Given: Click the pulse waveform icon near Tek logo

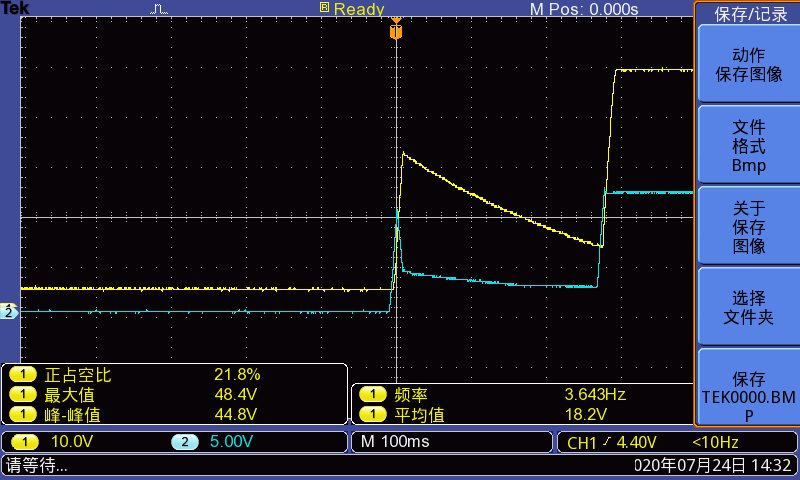Looking at the screenshot, I should click(x=159, y=9).
